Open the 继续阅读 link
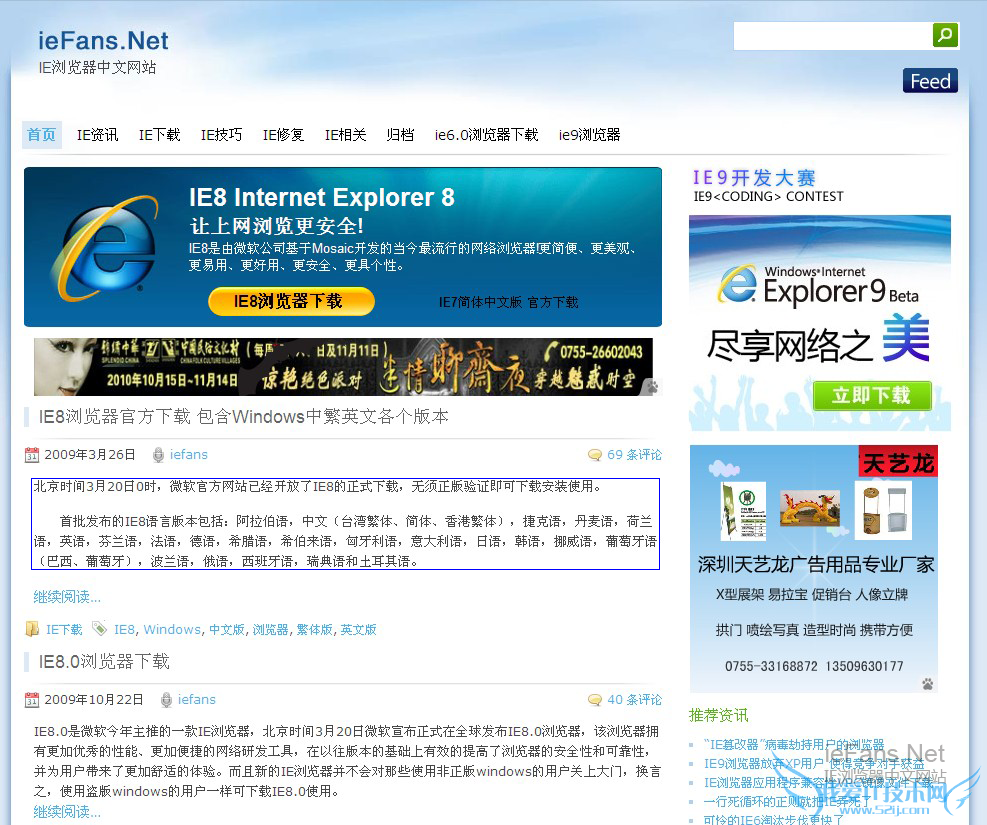Screen dimensions: 987x825 coord(66,595)
